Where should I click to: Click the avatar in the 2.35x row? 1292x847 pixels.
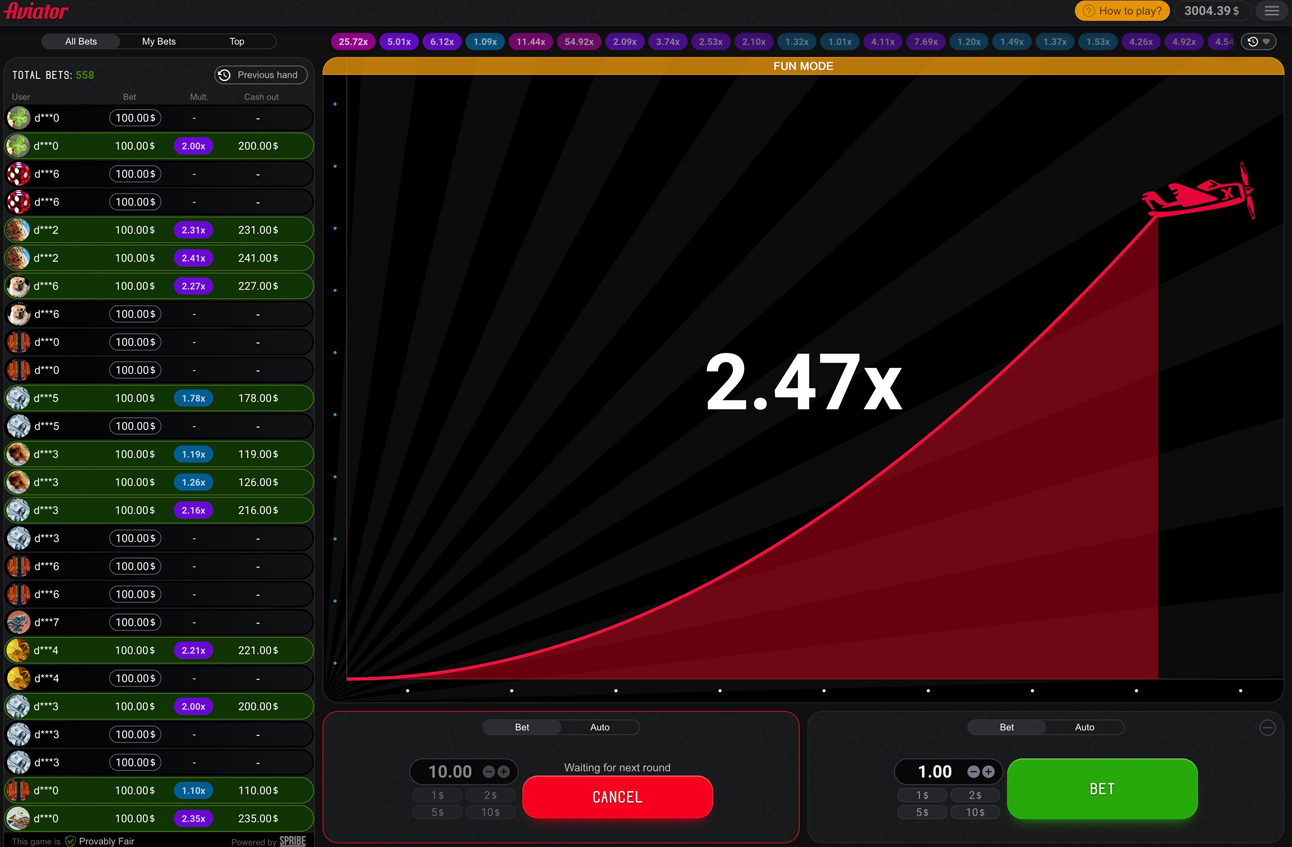coord(18,818)
